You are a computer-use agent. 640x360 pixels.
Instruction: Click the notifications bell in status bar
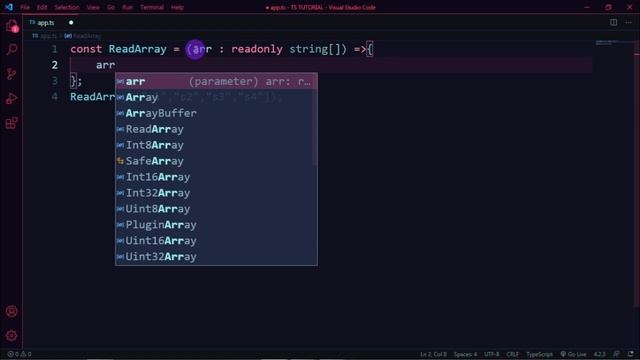click(631, 354)
